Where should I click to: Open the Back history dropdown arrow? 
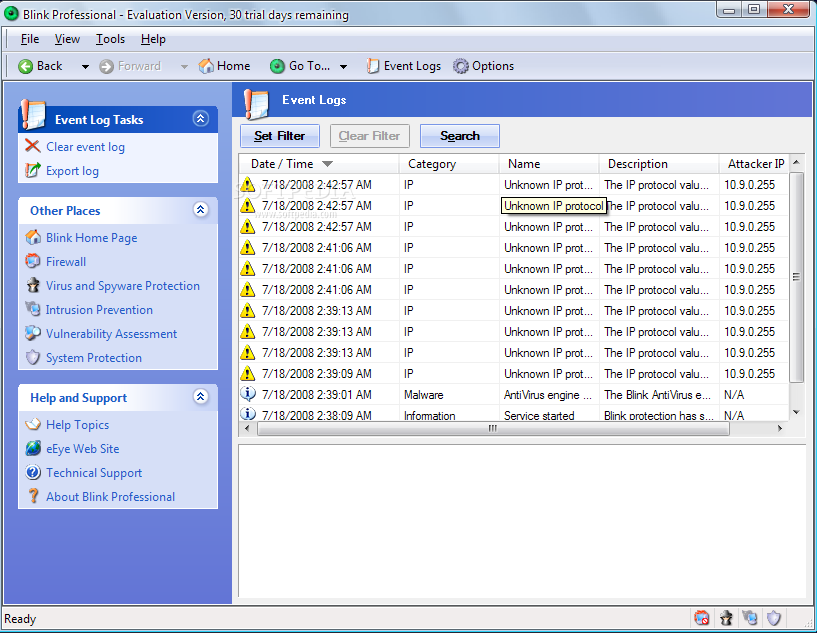pos(85,67)
